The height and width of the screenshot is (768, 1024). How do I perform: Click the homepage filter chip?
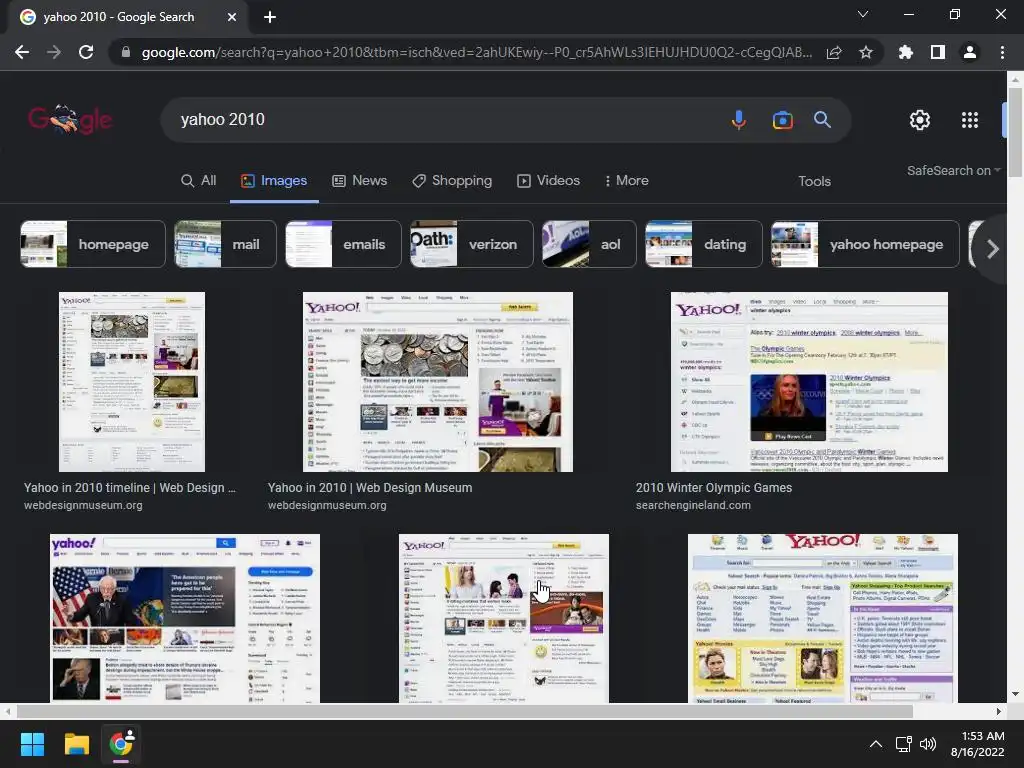pyautogui.click(x=93, y=244)
